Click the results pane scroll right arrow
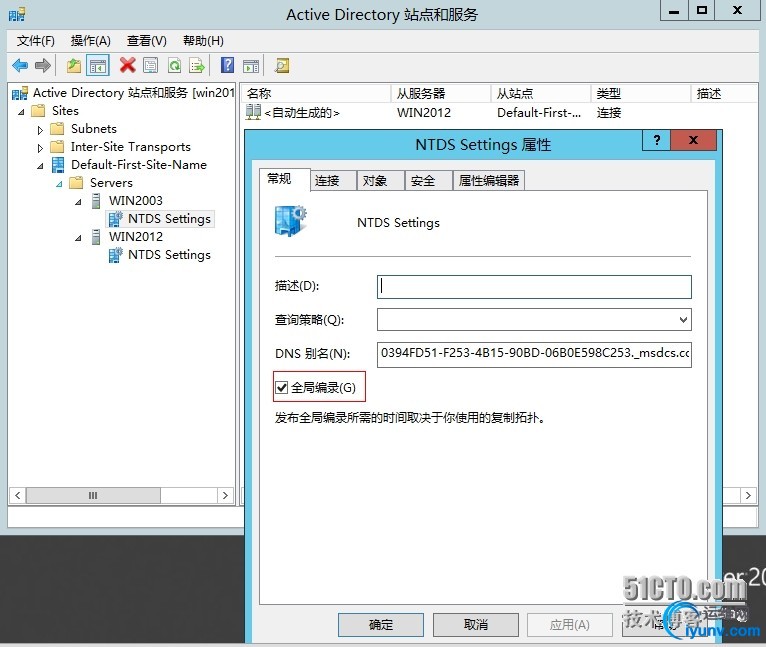766x647 pixels. tap(748, 496)
